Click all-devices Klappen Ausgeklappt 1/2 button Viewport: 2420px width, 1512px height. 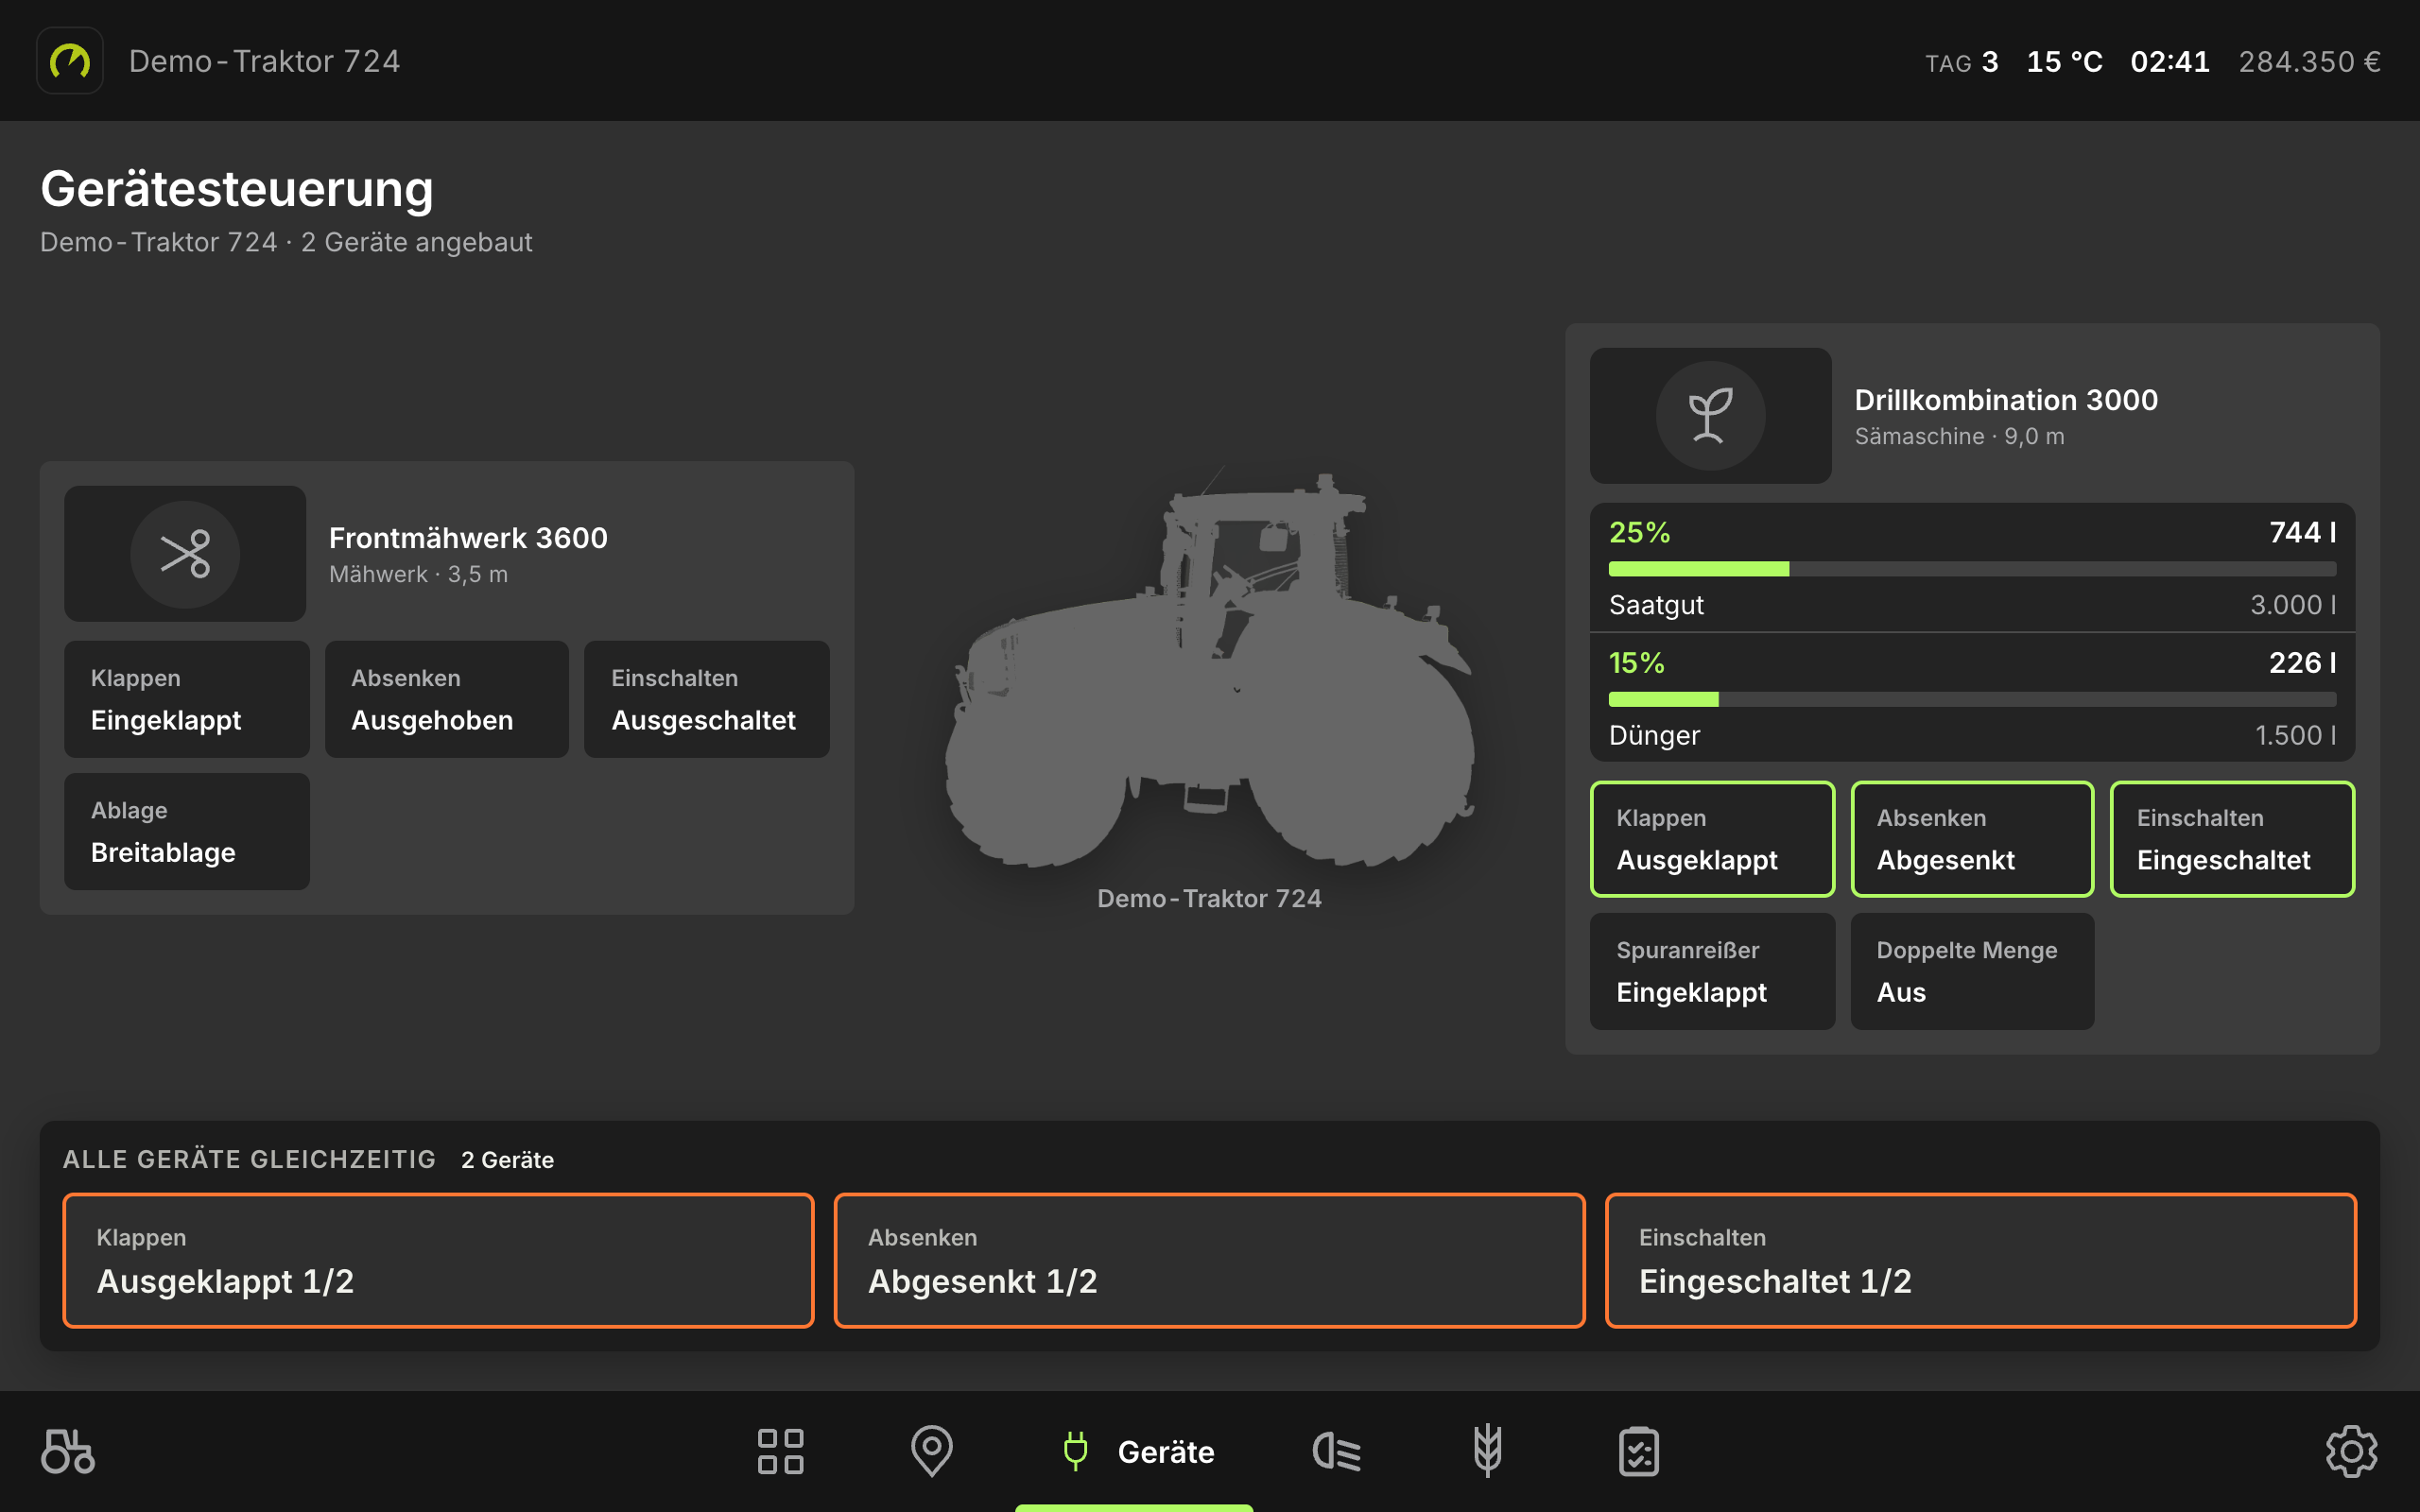point(438,1260)
